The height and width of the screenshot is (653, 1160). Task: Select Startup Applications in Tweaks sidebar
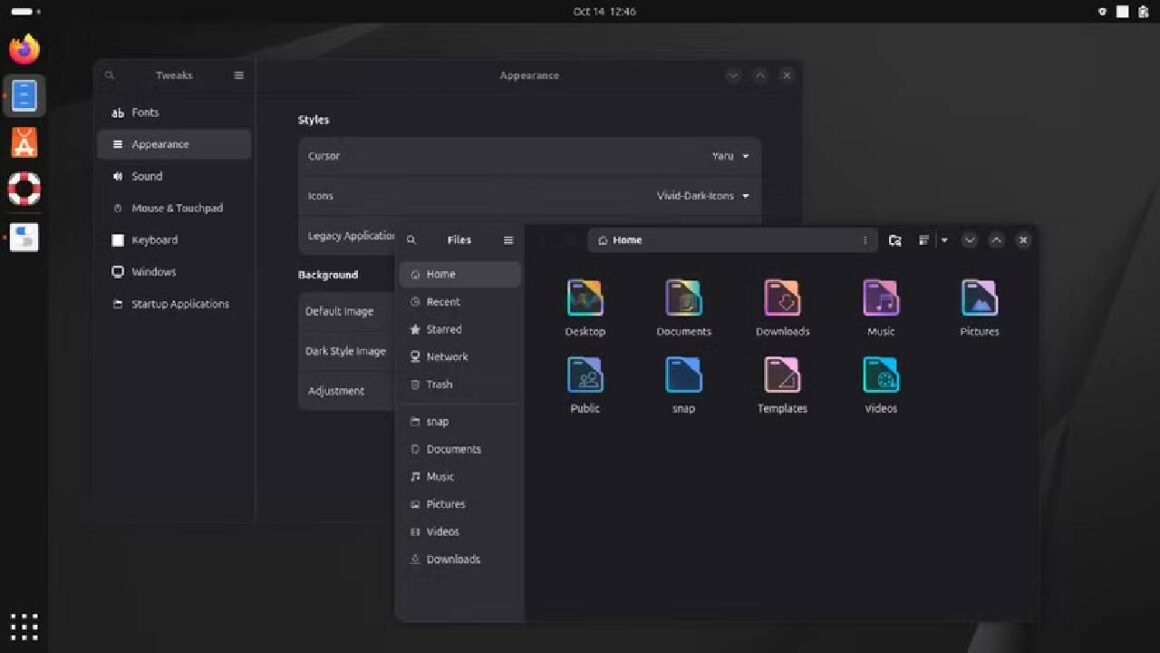174,303
